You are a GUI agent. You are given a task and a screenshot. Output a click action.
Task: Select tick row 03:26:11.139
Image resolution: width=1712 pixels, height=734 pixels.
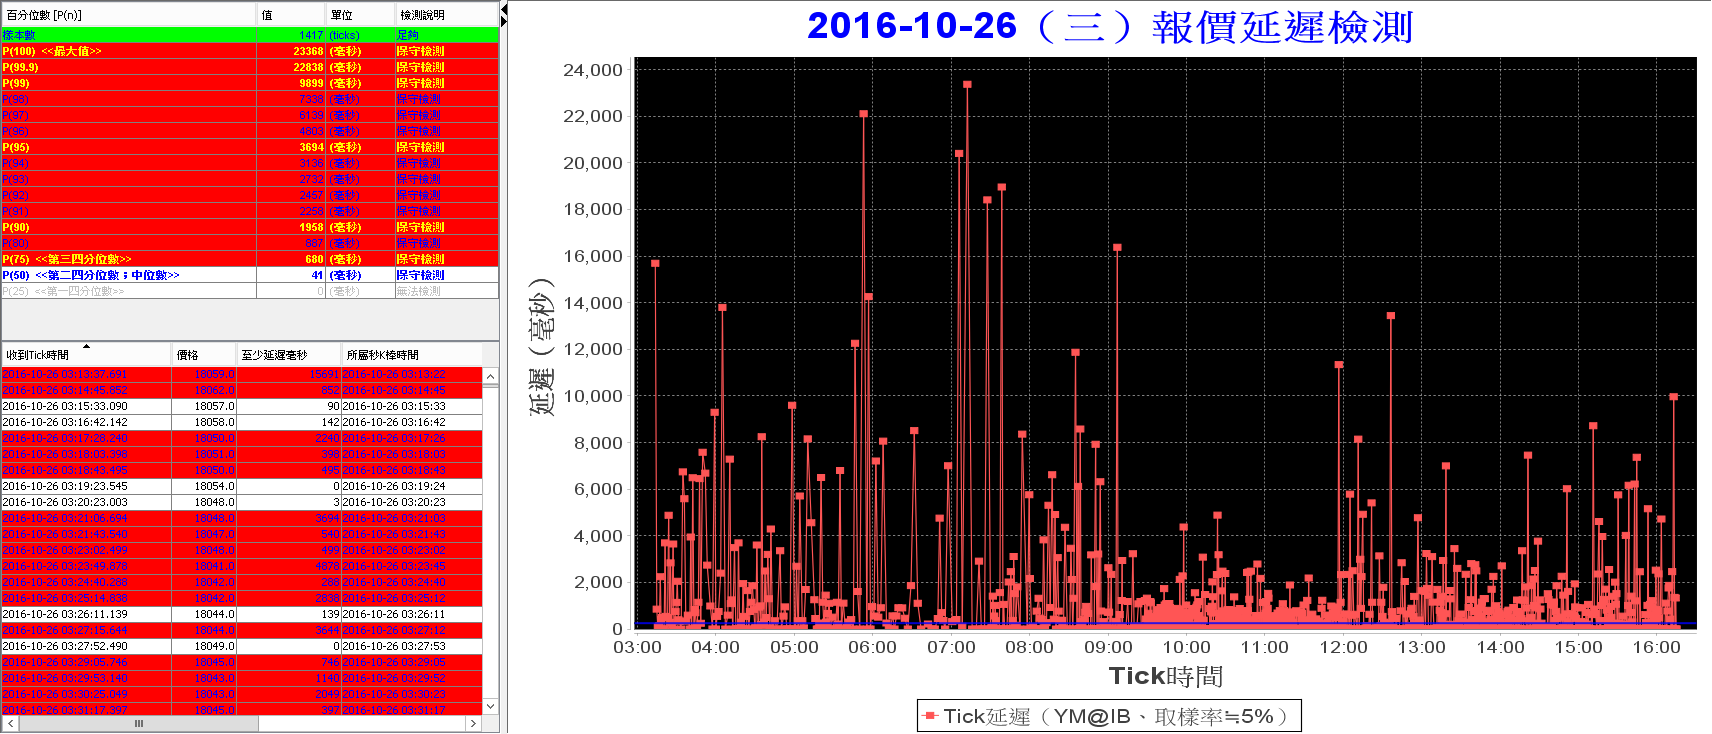pyautogui.click(x=242, y=614)
